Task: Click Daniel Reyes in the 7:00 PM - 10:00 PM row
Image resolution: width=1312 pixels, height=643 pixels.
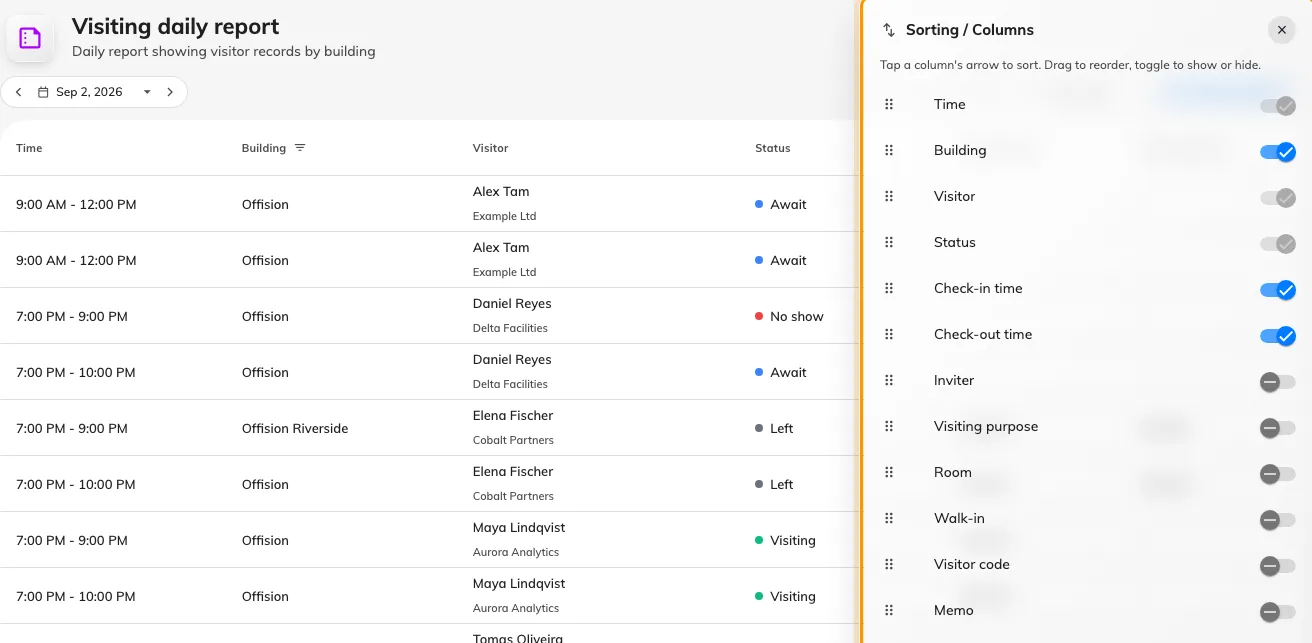Action: 512,360
